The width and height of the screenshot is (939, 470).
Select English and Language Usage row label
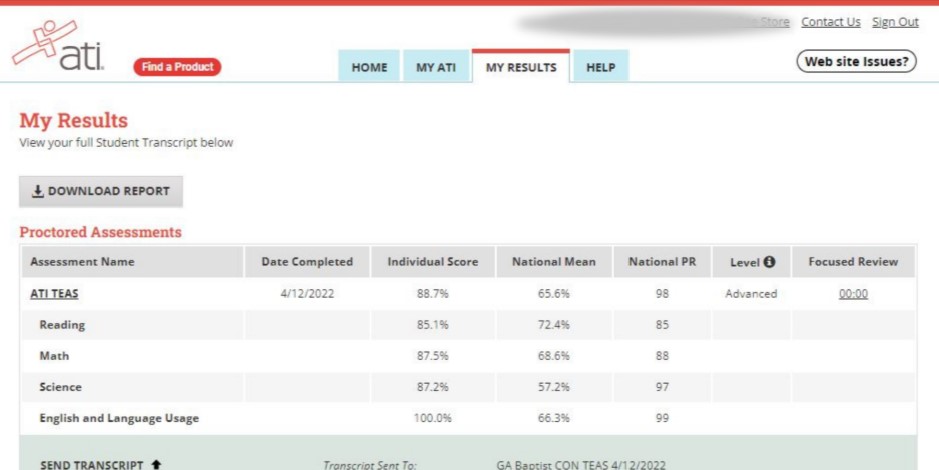pos(119,419)
